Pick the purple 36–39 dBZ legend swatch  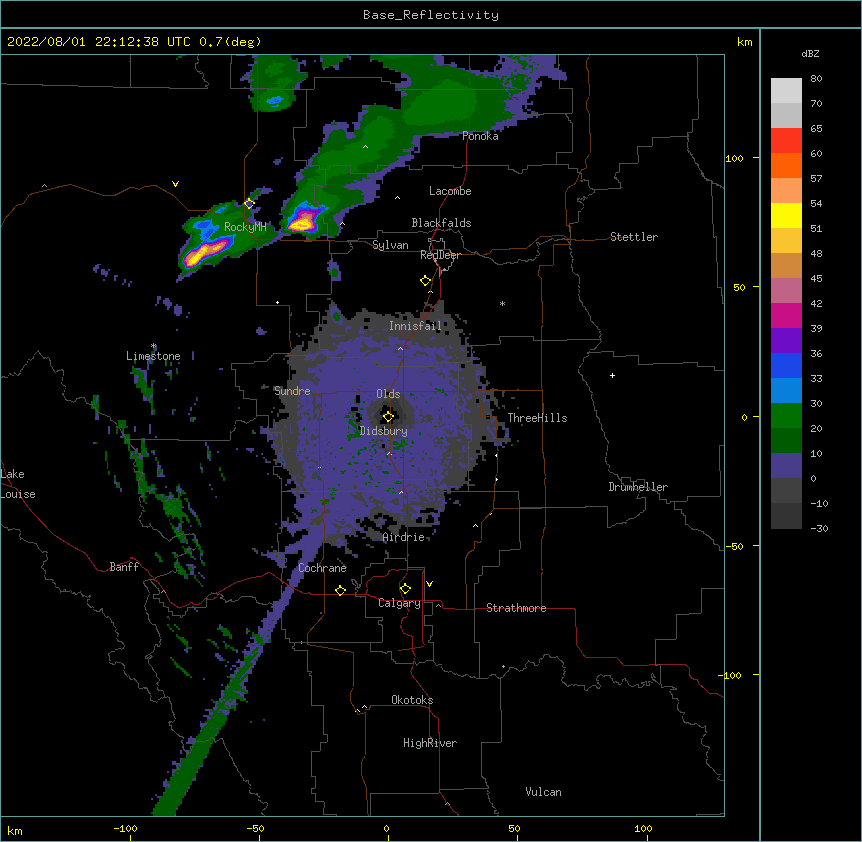click(786, 341)
